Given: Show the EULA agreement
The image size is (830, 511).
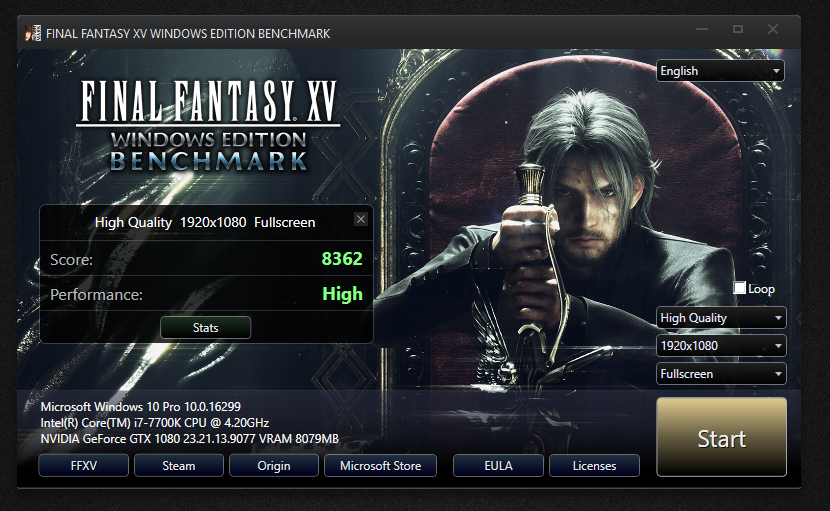Looking at the screenshot, I should point(498,465).
